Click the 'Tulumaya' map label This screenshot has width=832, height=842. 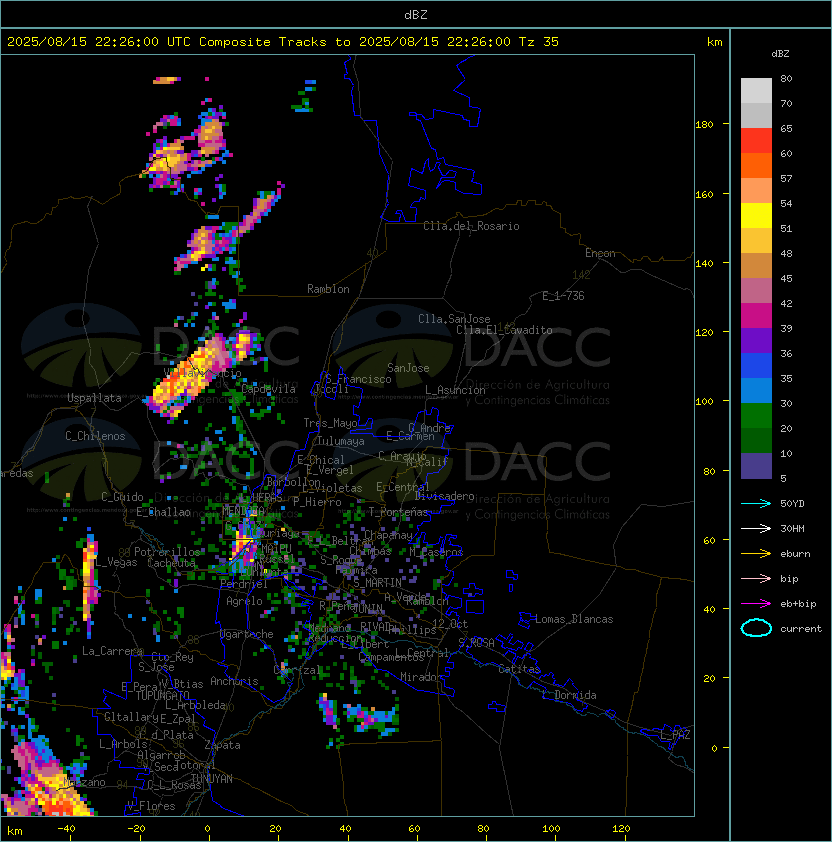click(x=341, y=441)
